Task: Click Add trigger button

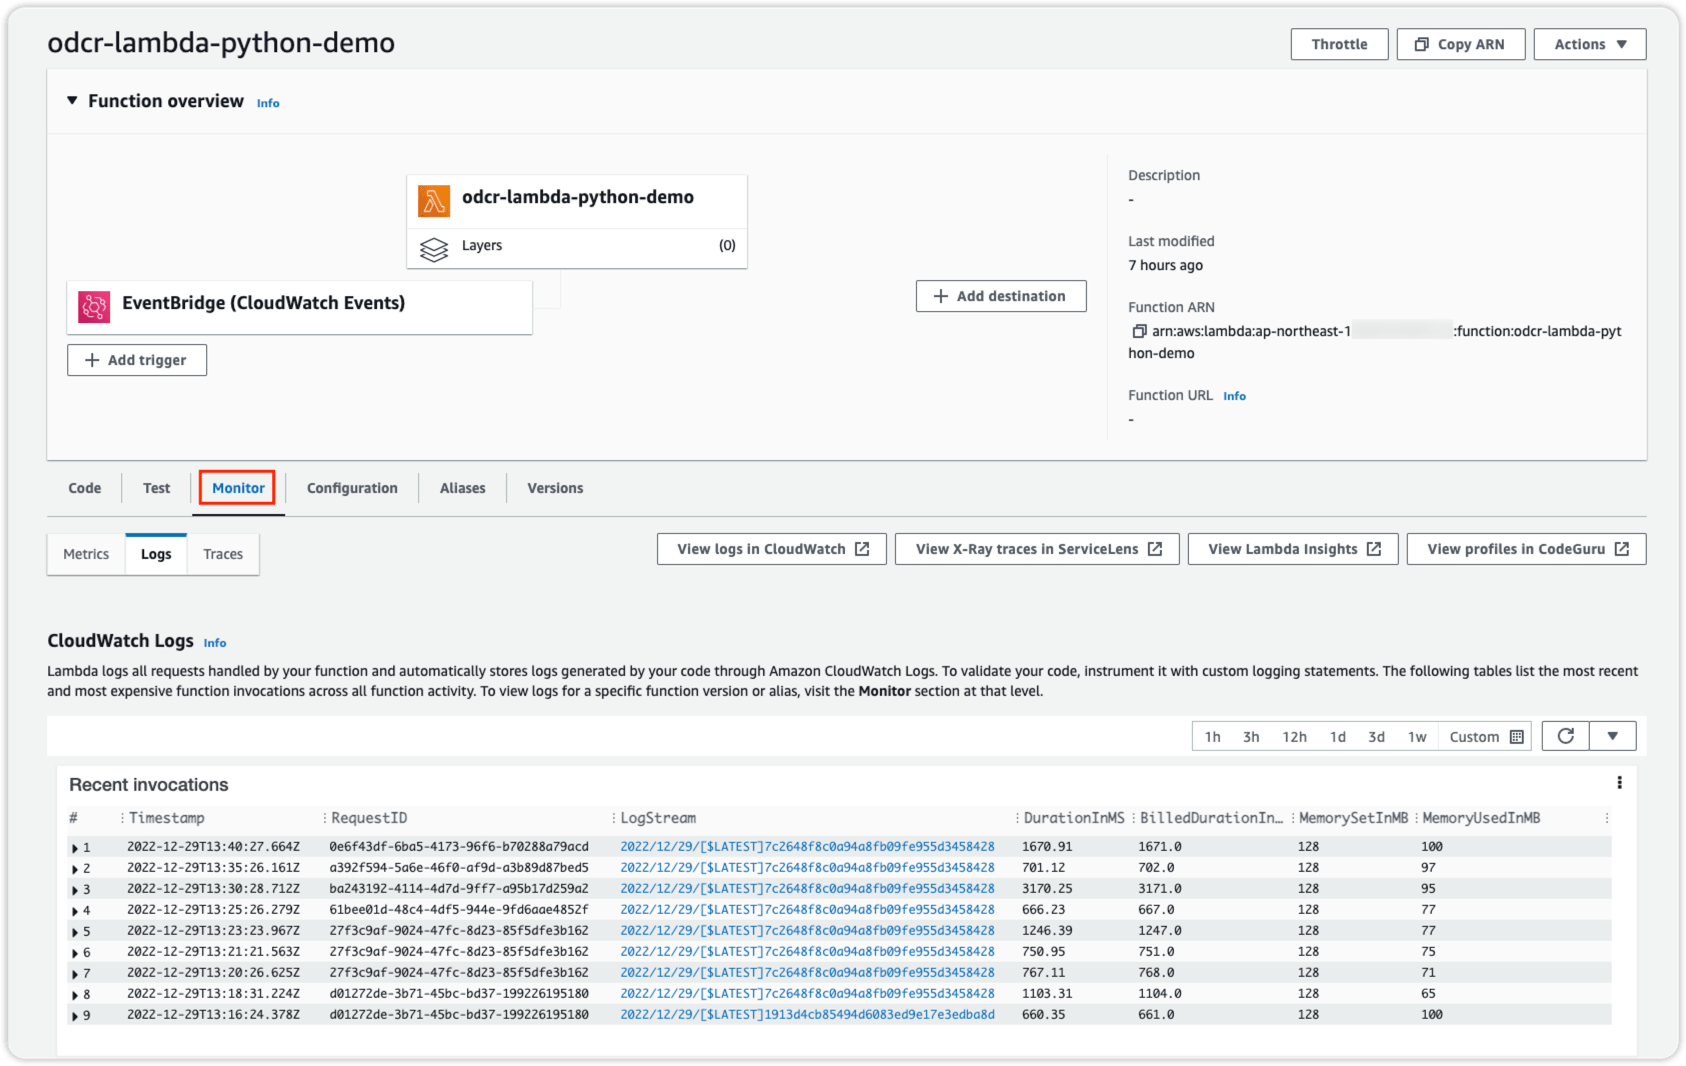Action: pos(137,360)
